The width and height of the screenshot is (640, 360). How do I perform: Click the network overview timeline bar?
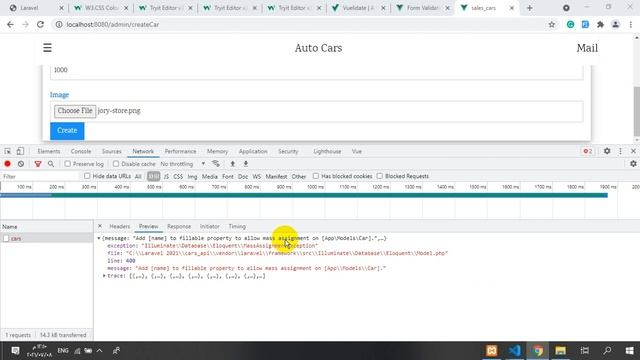(x=304, y=195)
